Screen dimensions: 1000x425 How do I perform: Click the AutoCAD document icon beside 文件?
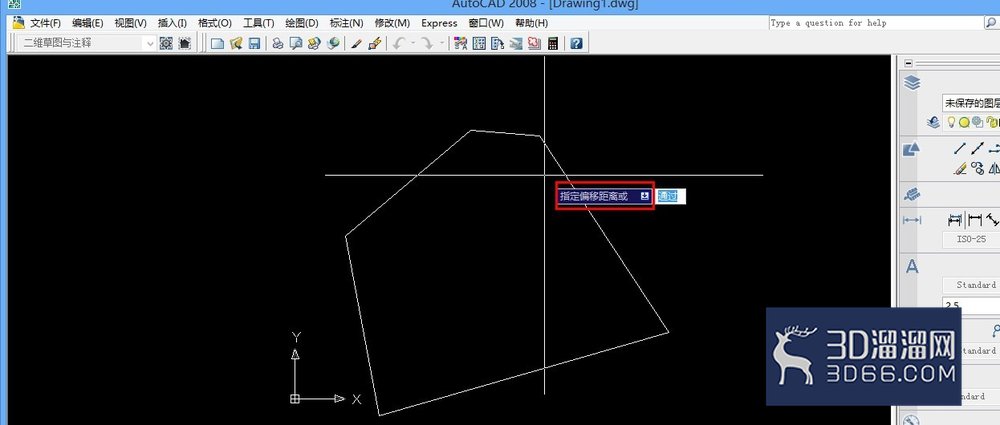click(18, 22)
